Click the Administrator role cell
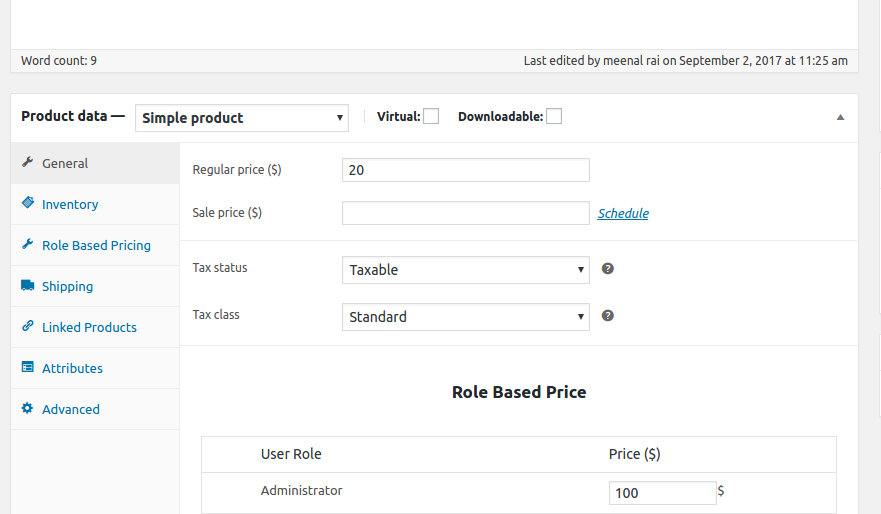The height and width of the screenshot is (514, 881). pyautogui.click(x=301, y=490)
